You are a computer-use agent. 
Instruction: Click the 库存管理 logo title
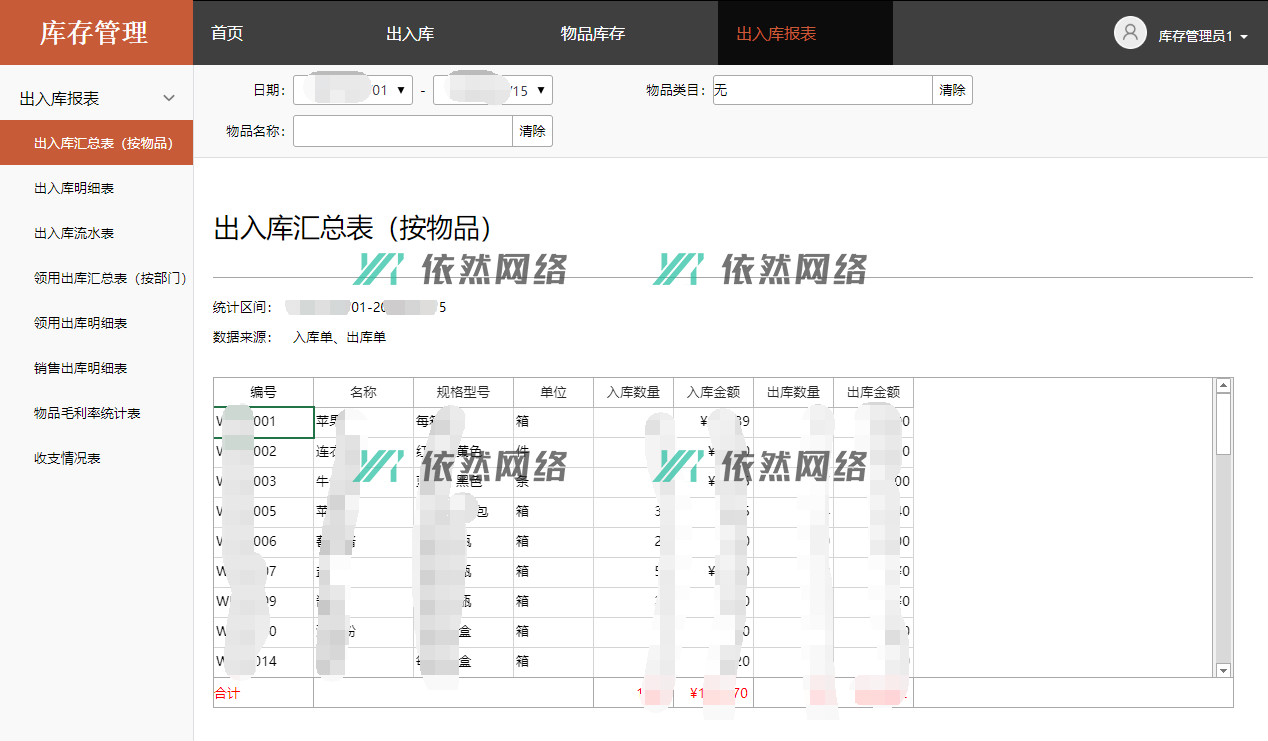pyautogui.click(x=94, y=33)
